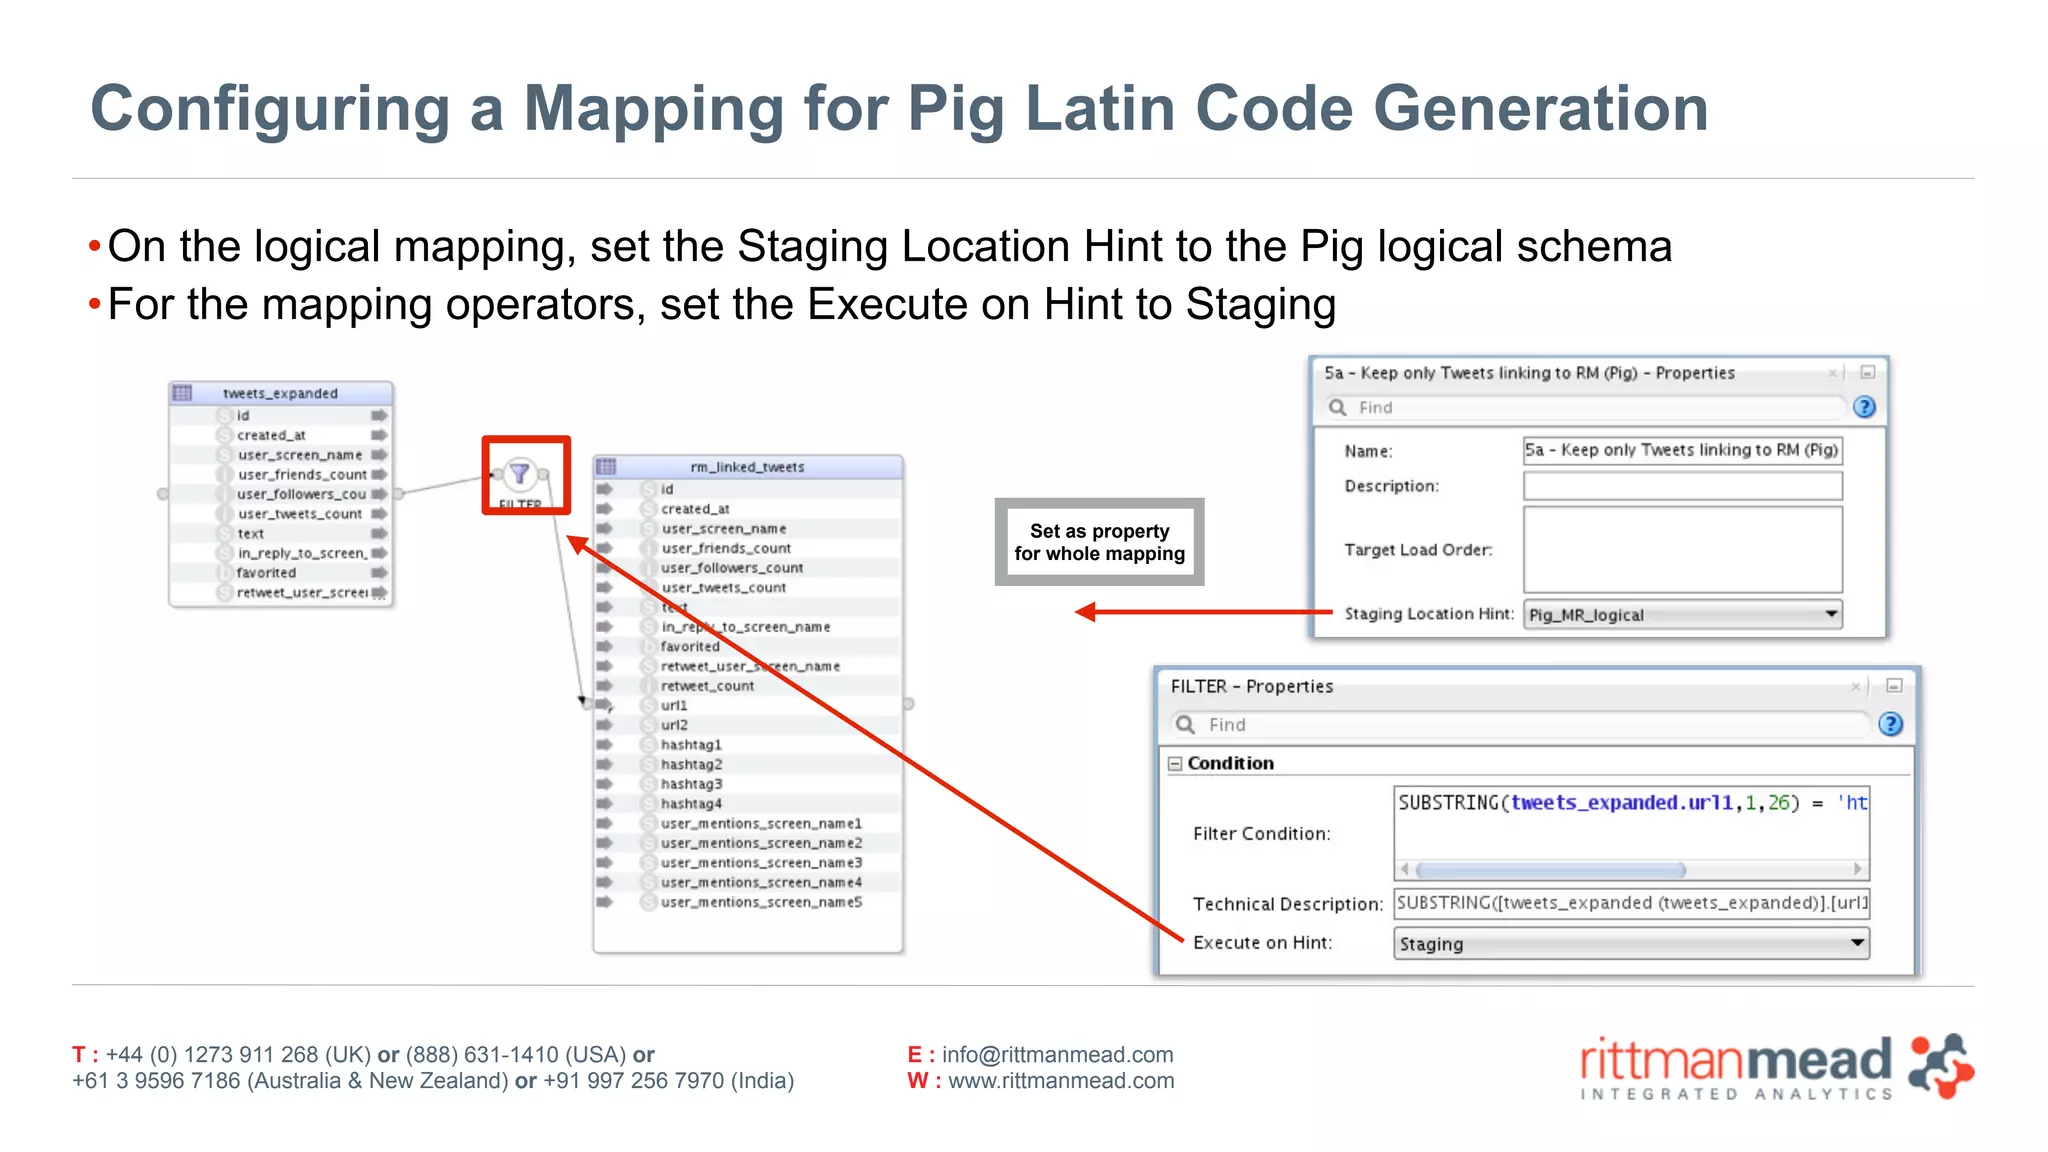The width and height of the screenshot is (2048, 1152).
Task: Select hashtag1 column in rm_linked_tweets
Action: point(691,745)
